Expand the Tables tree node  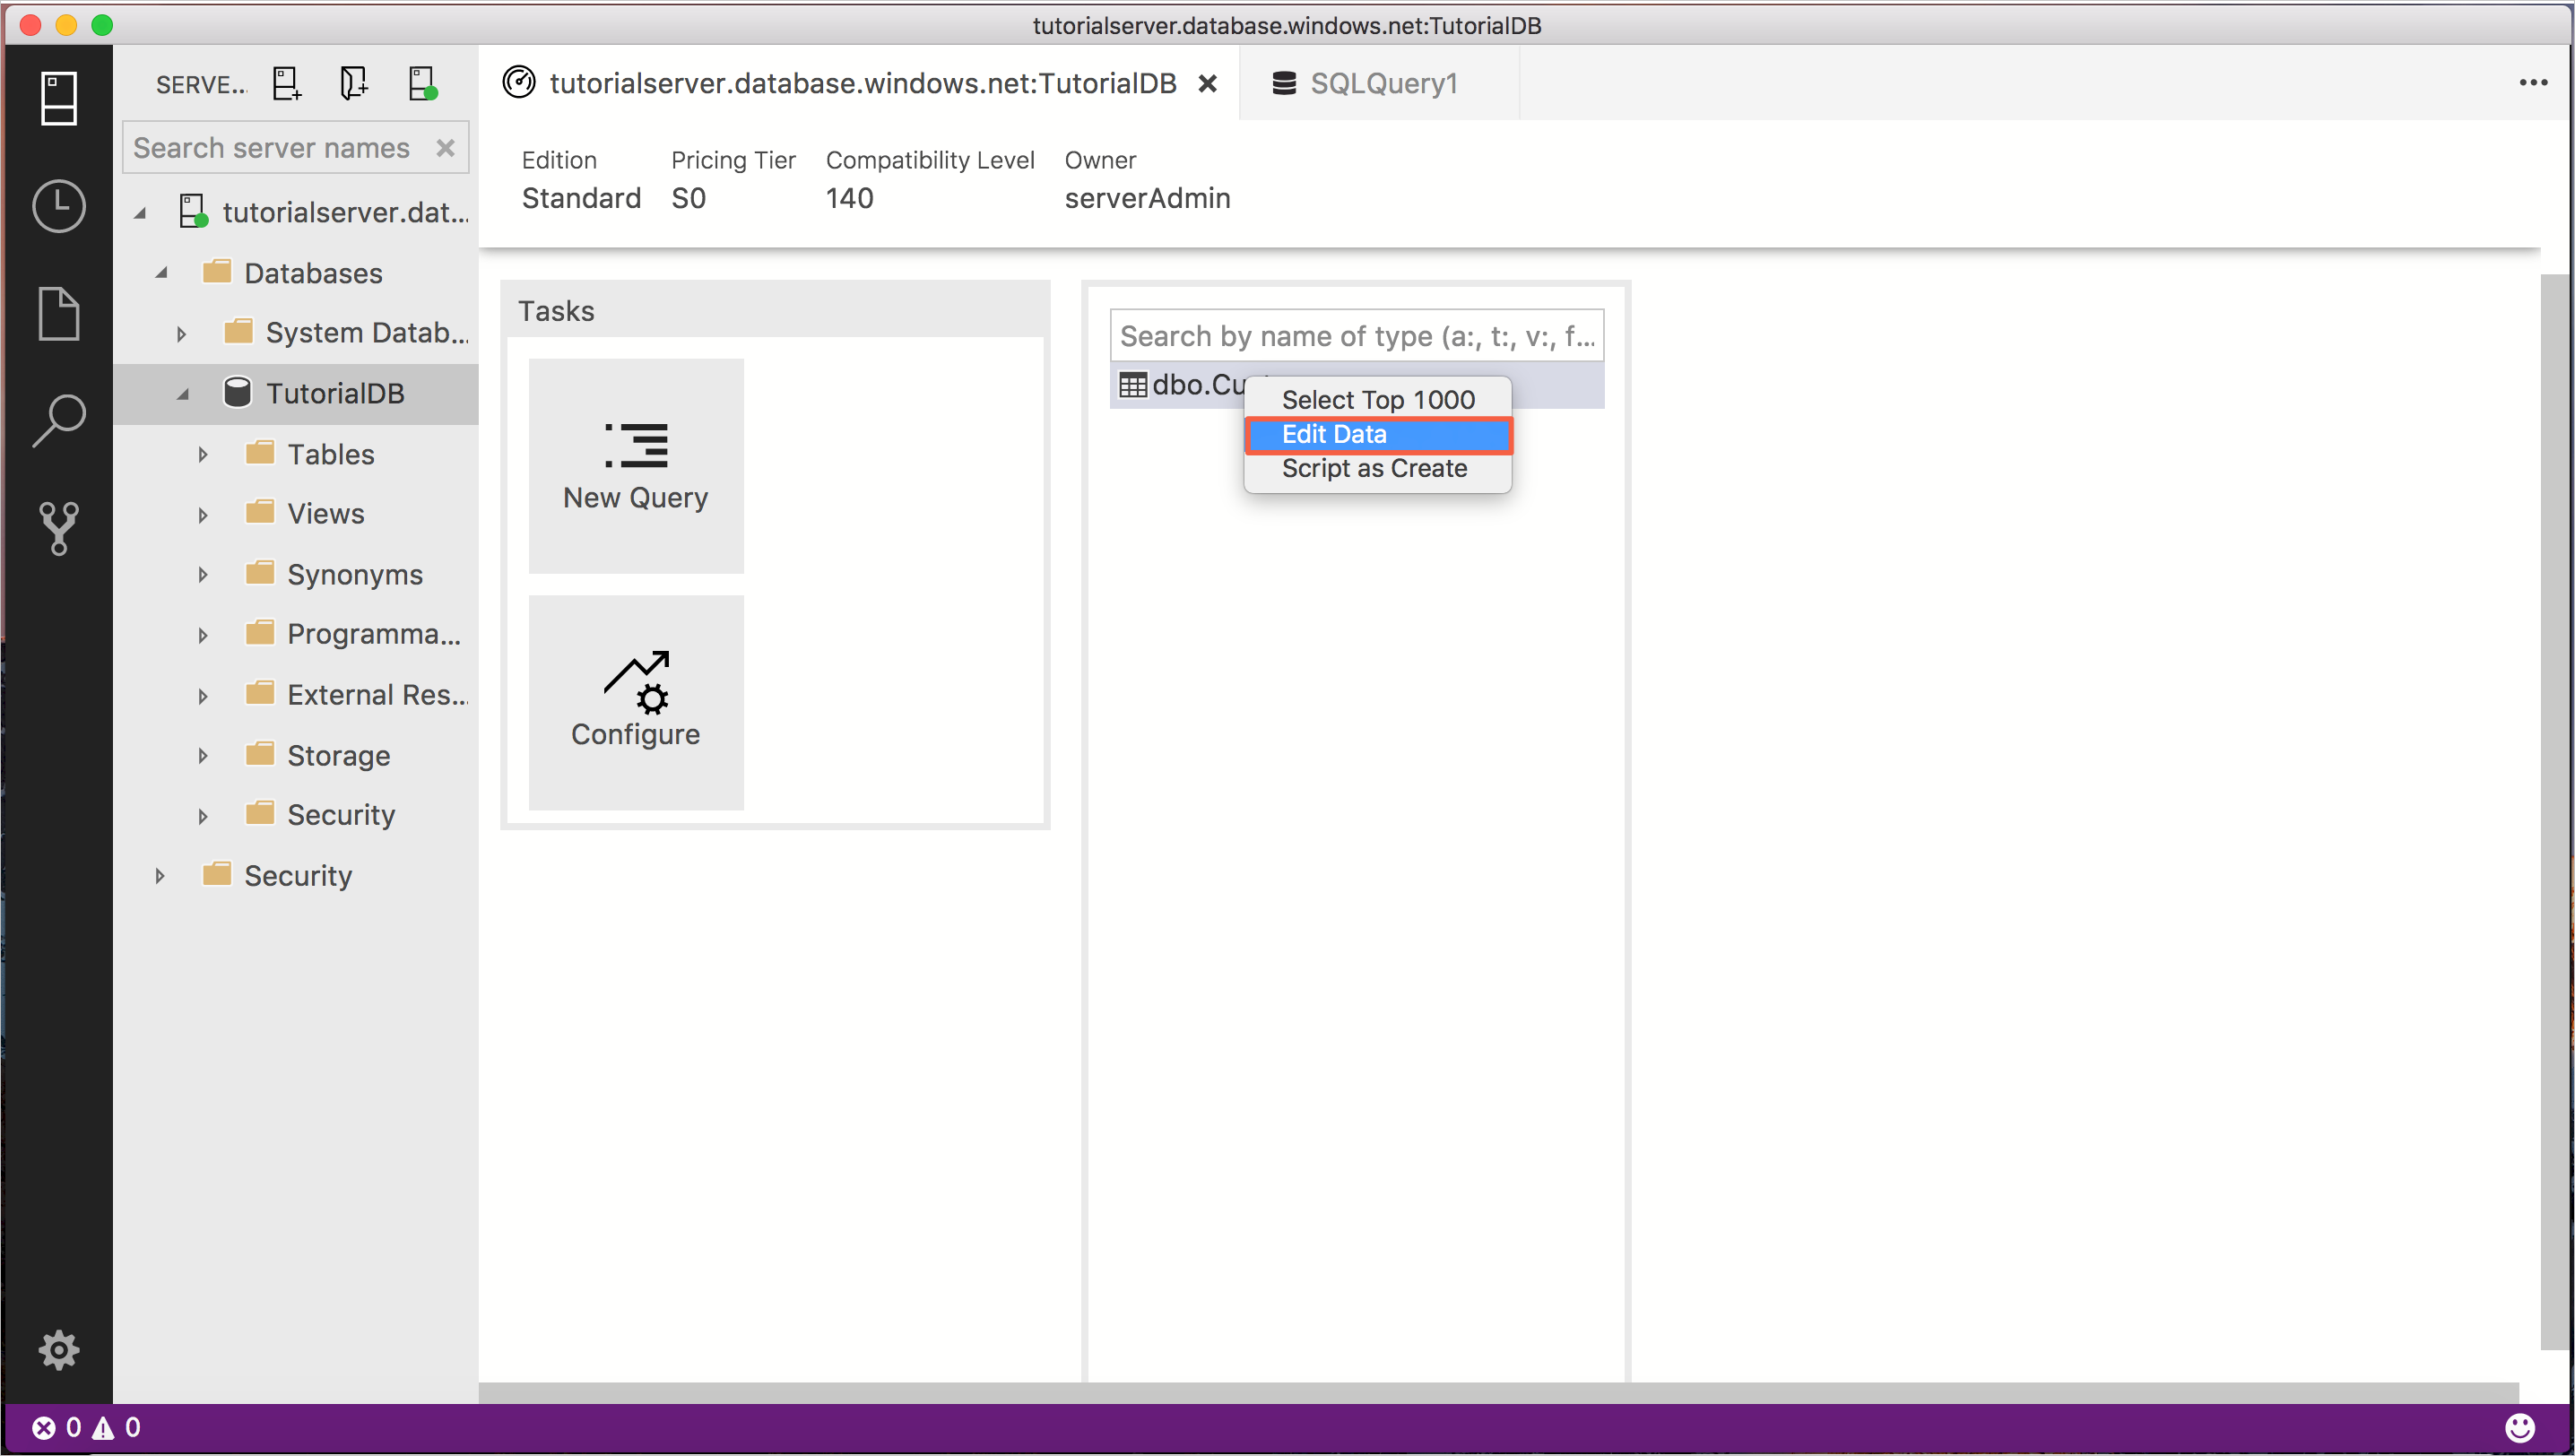(x=202, y=455)
